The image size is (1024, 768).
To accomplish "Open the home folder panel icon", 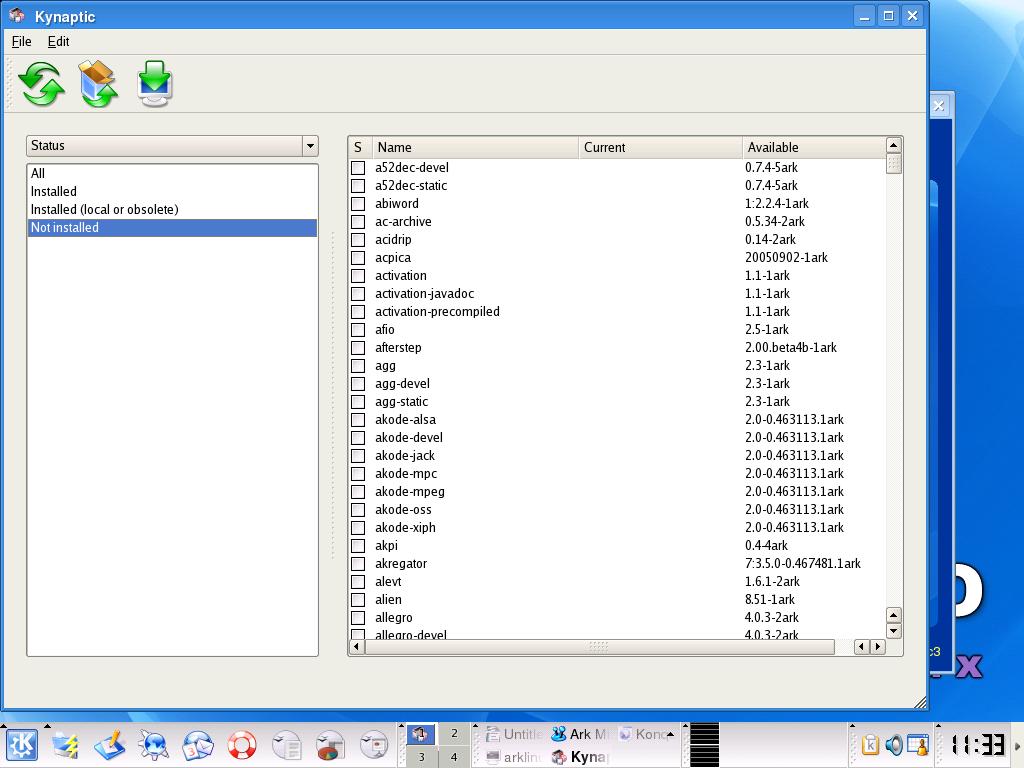I will point(65,744).
